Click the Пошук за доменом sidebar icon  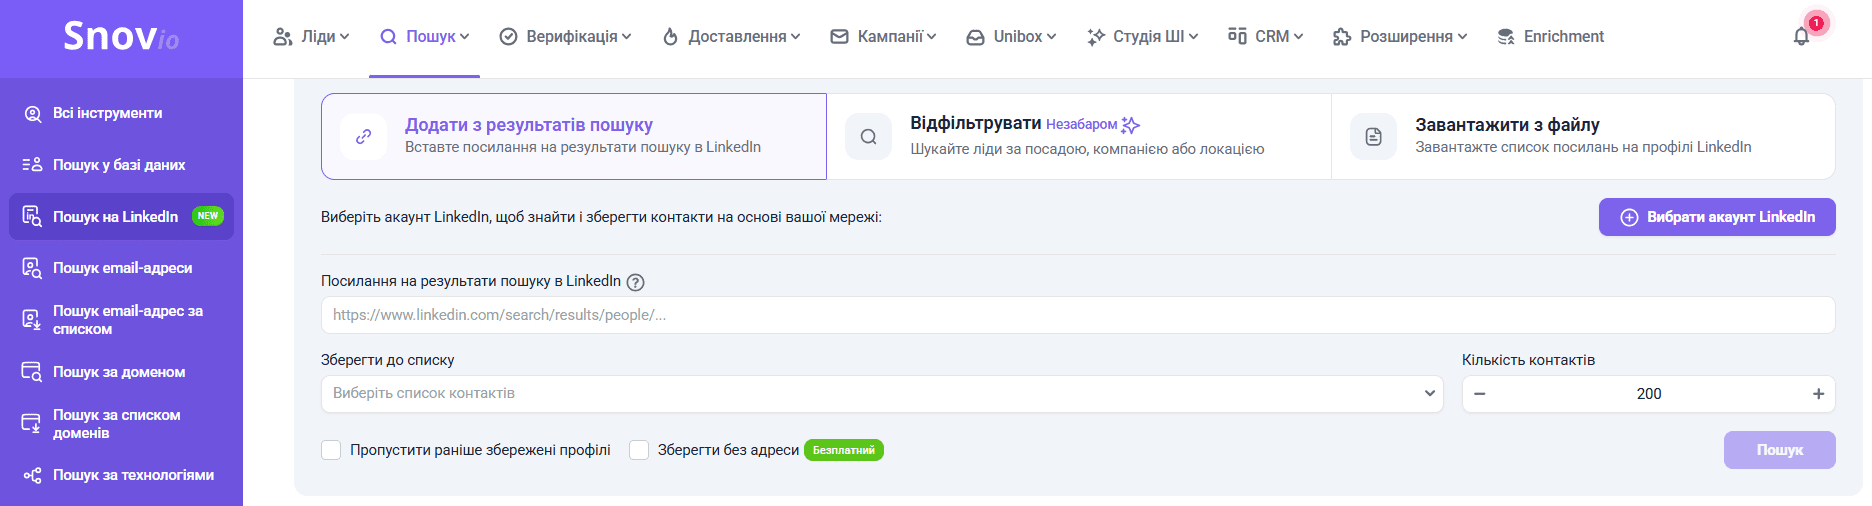point(32,372)
